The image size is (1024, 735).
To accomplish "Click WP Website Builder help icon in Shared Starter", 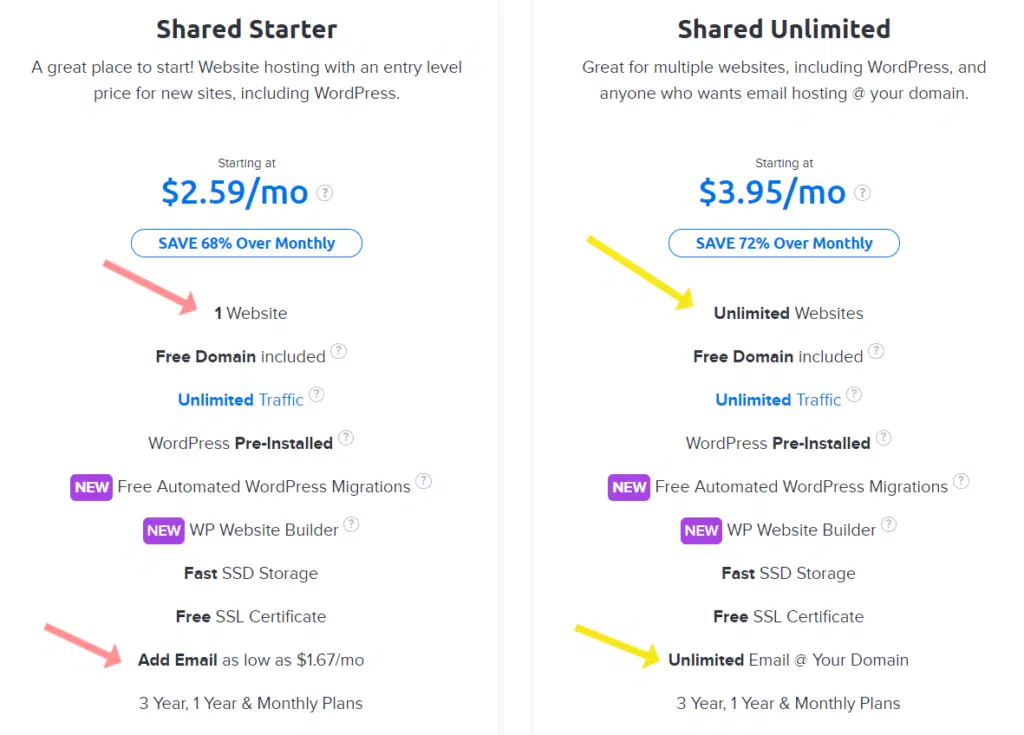I will pyautogui.click(x=351, y=525).
